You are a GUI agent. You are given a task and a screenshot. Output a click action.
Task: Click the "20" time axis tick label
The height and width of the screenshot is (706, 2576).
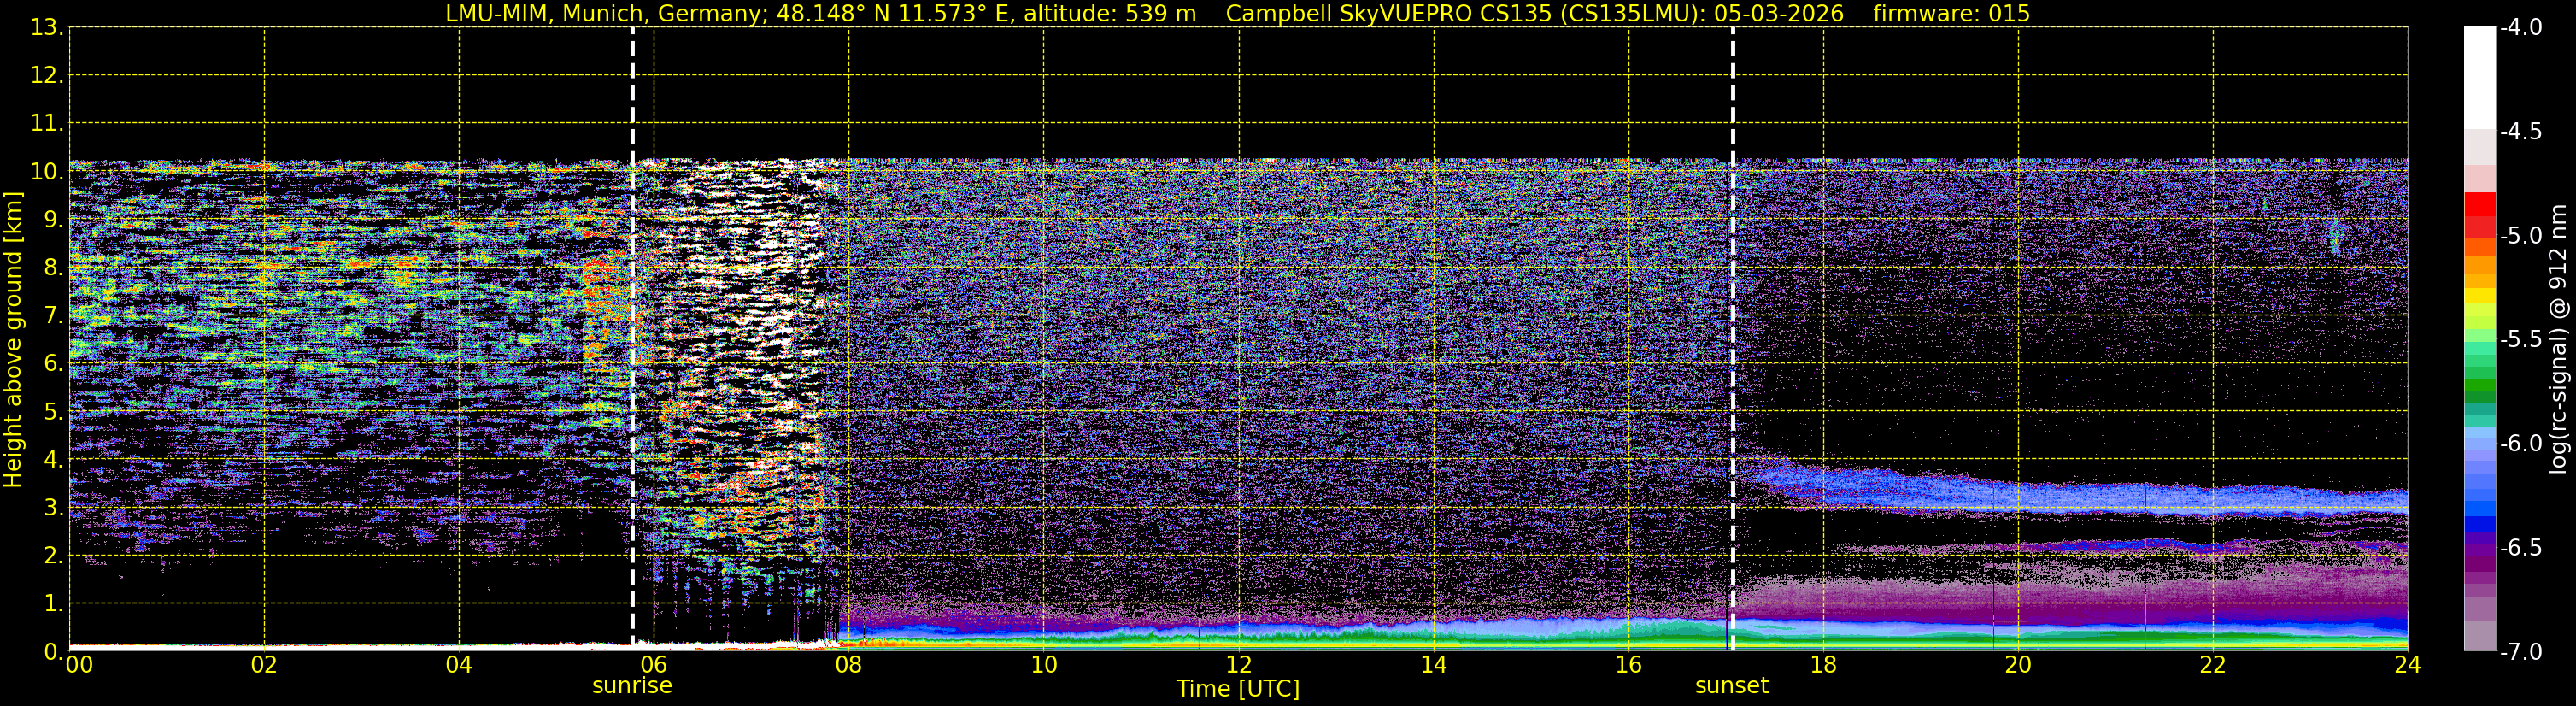2018,665
